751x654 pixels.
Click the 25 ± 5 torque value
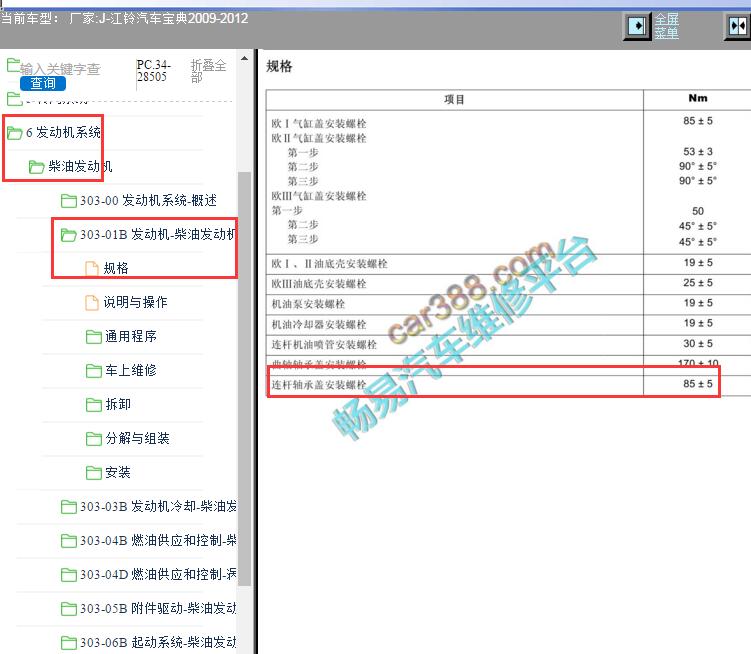point(698,283)
